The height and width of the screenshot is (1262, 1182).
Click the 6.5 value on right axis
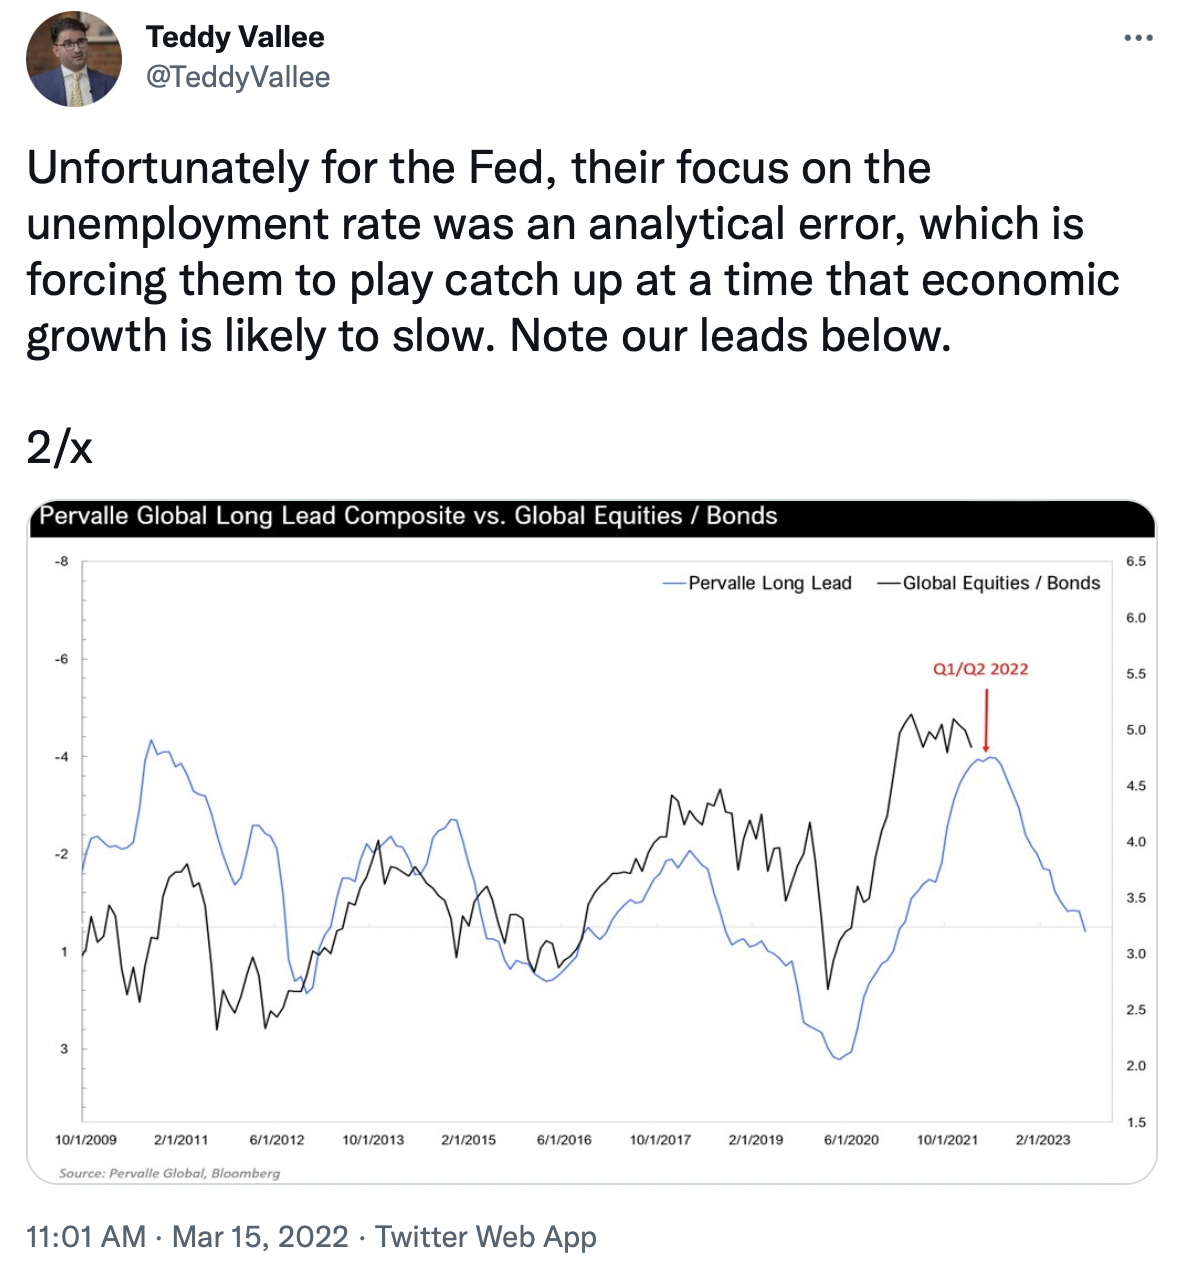pos(1136,561)
